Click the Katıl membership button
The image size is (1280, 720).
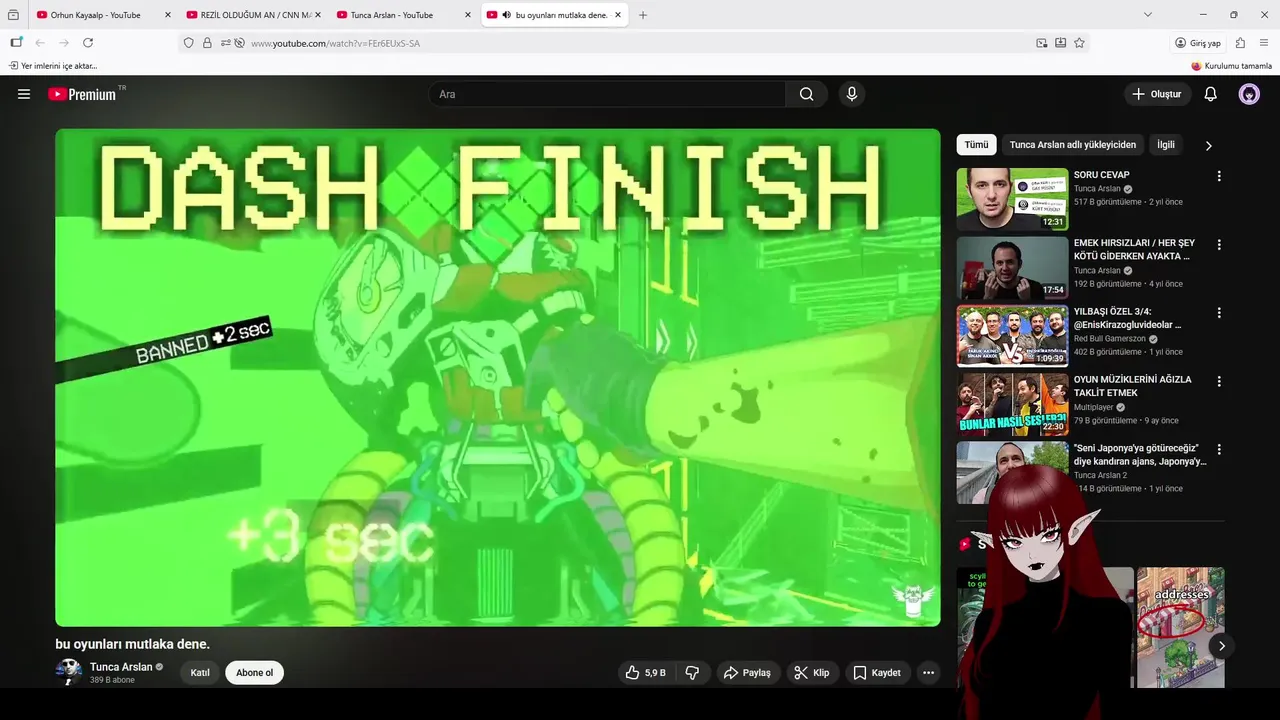tap(200, 673)
